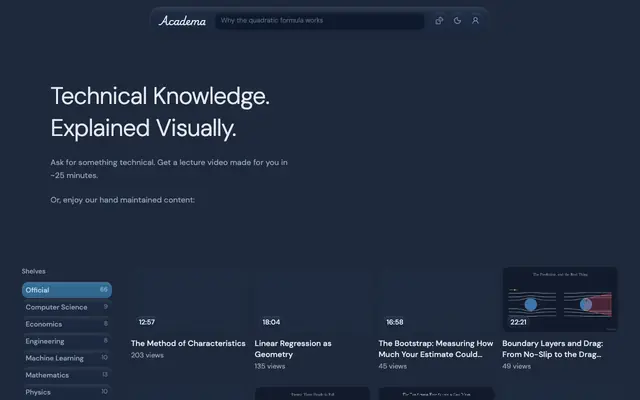The width and height of the screenshot is (640, 400).
Task: Click the '45 views' text
Action: pyautogui.click(x=393, y=367)
